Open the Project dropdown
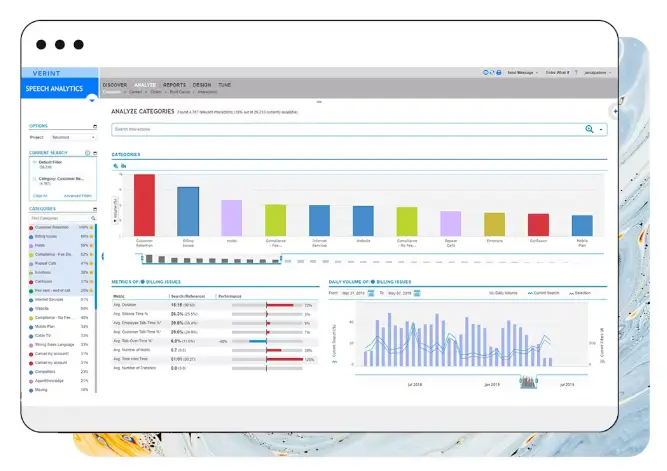Screen dimensions: 667x471 coord(73,137)
